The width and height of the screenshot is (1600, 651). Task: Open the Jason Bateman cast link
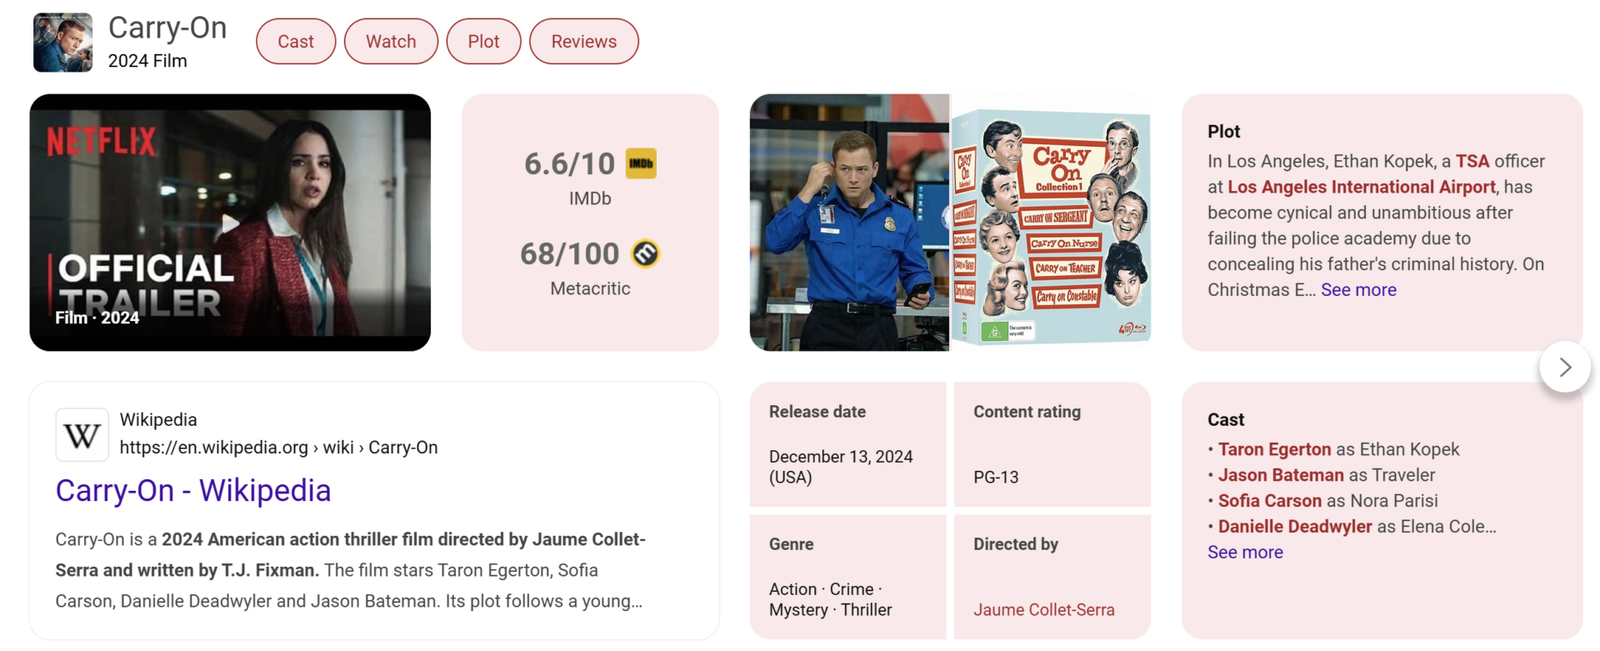[1280, 475]
